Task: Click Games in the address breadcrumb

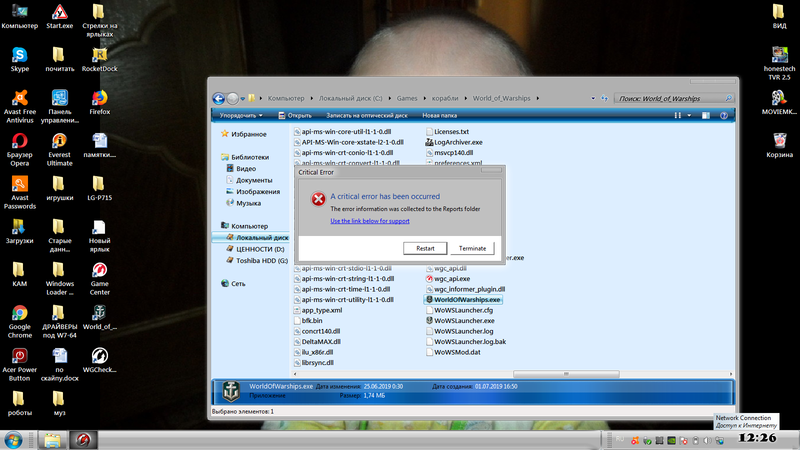Action: coord(407,98)
